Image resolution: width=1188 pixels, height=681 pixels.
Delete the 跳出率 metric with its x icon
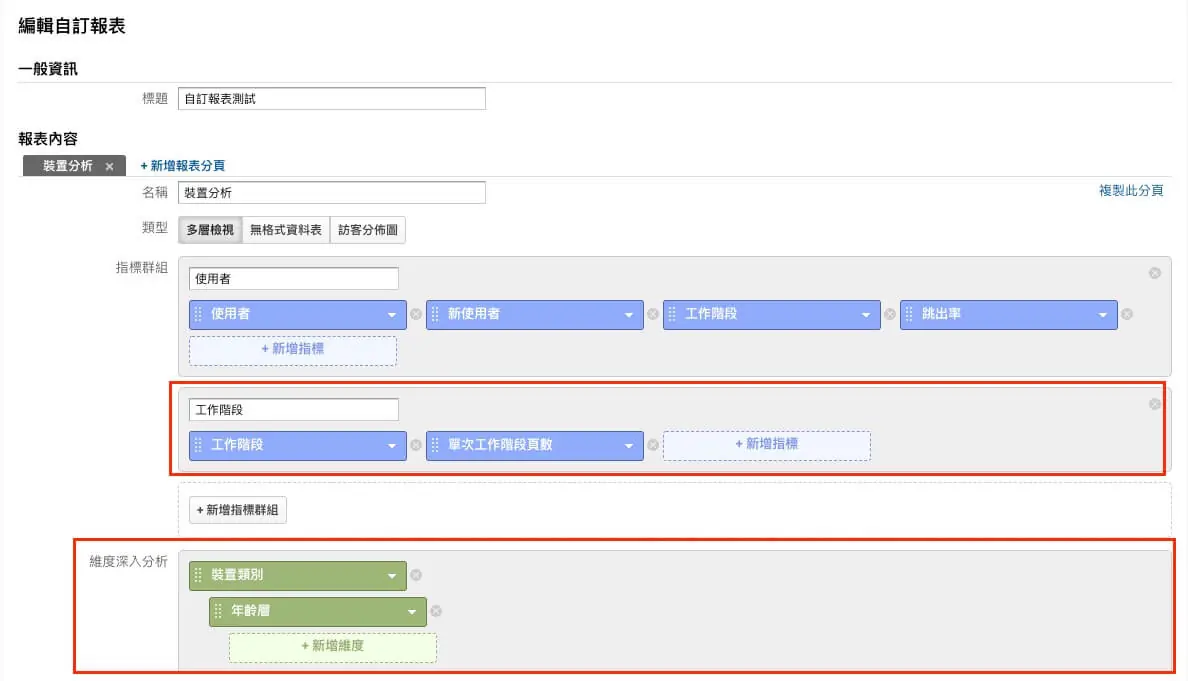pos(1127,314)
